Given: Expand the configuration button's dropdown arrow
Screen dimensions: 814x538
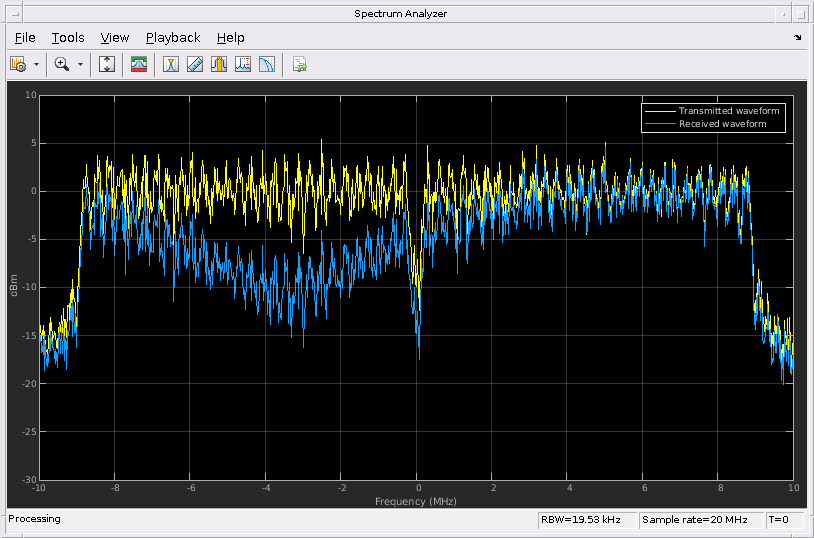Looking at the screenshot, I should click(x=37, y=64).
